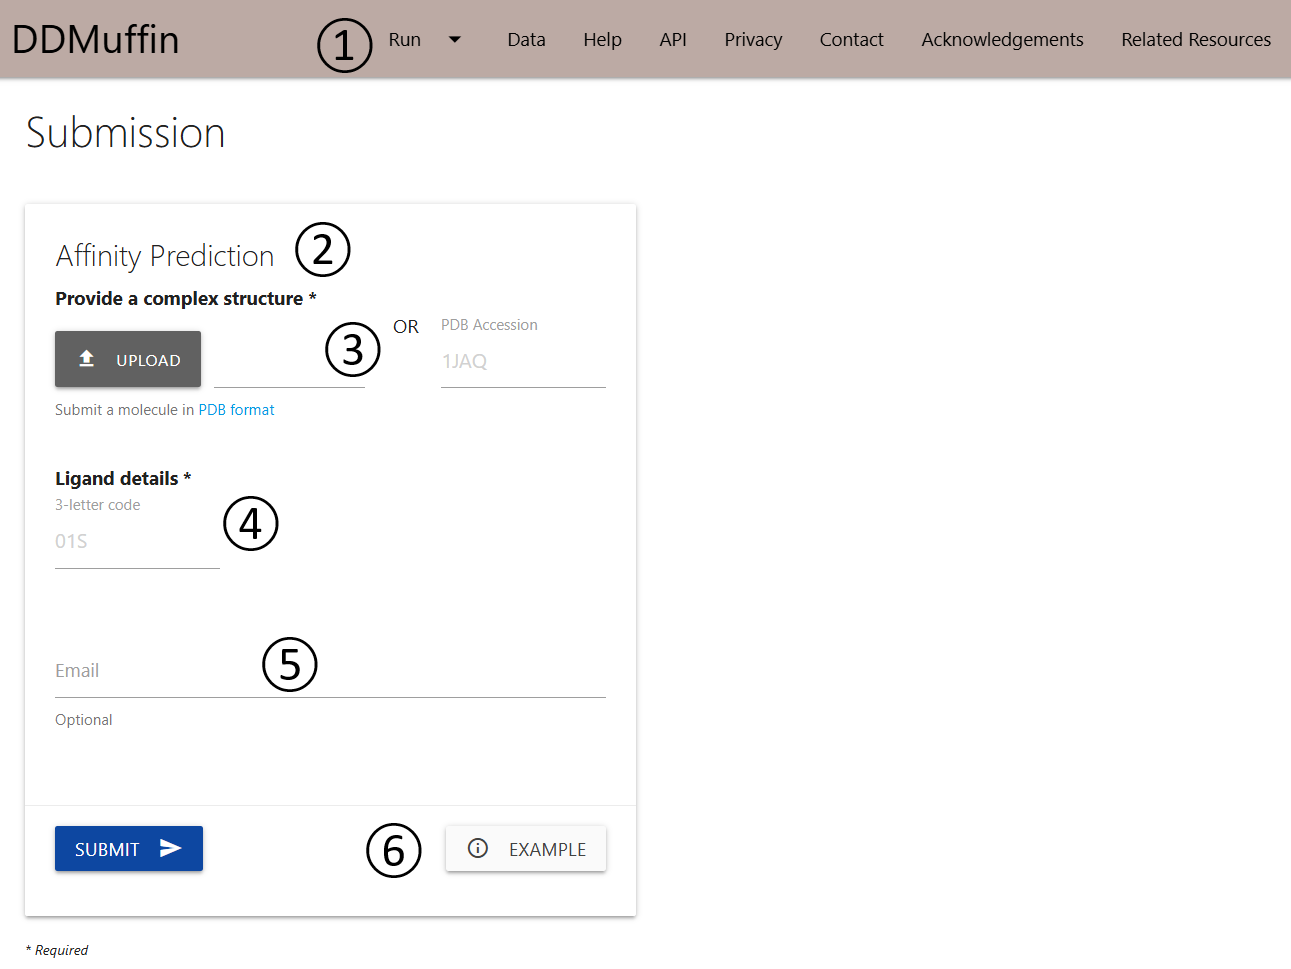This screenshot has width=1291, height=969.
Task: Open the PDB format link
Action: tap(236, 409)
